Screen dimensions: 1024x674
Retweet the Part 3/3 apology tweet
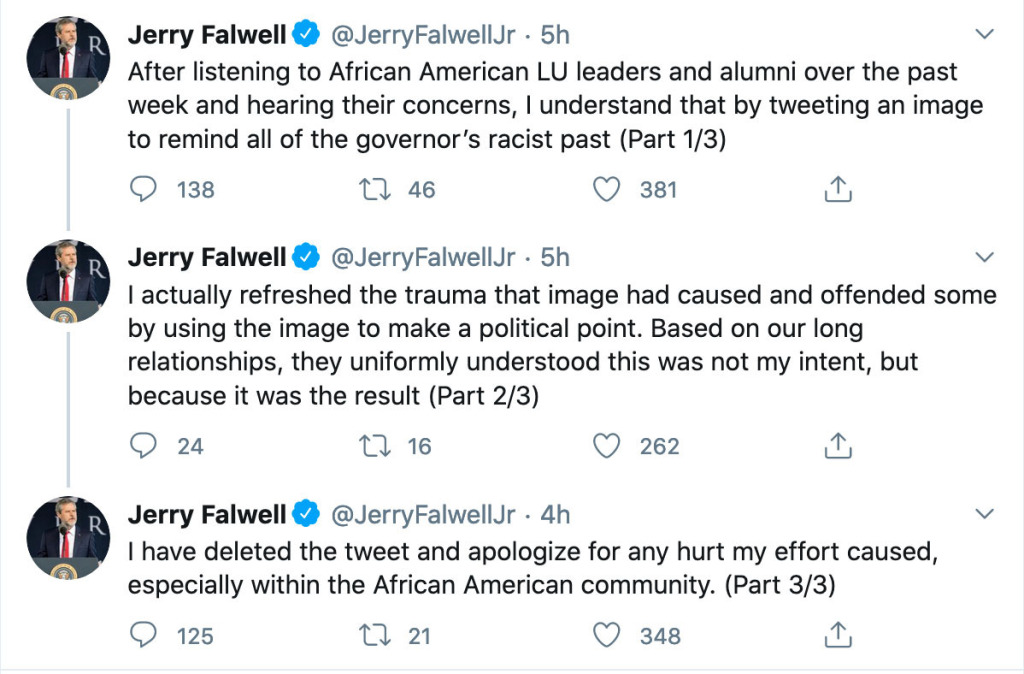coord(376,634)
